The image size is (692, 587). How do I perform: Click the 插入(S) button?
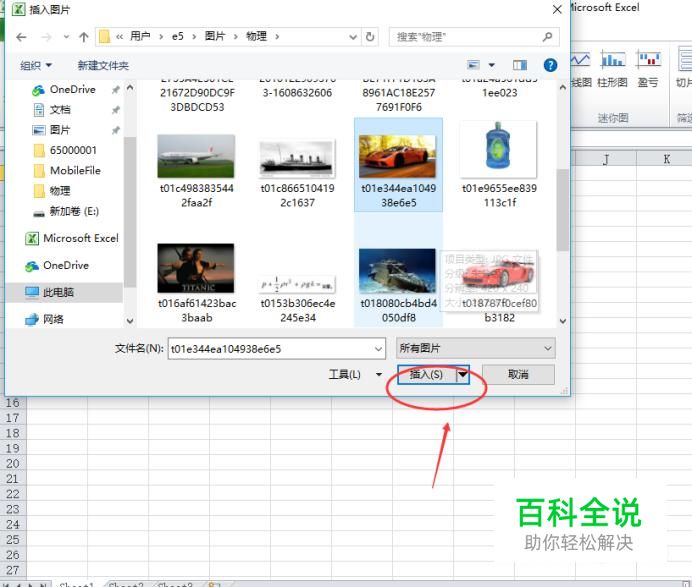coord(426,375)
